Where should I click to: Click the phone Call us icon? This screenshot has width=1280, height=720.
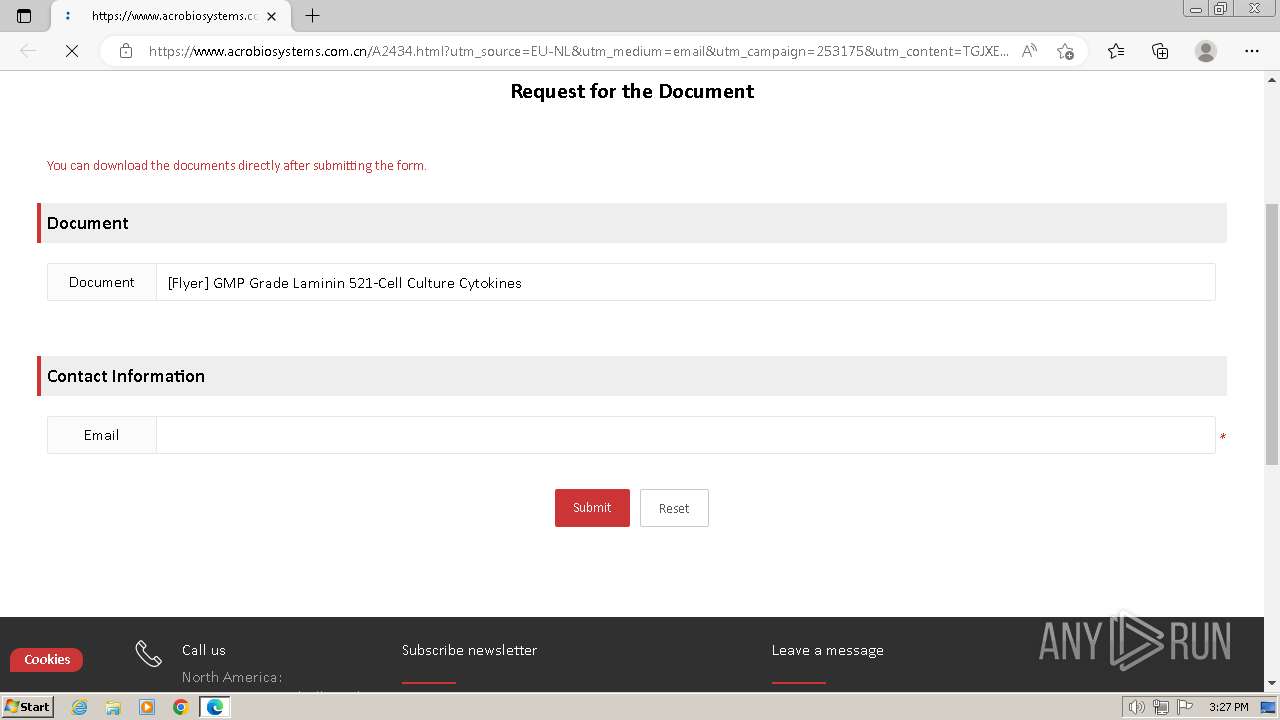pos(148,654)
